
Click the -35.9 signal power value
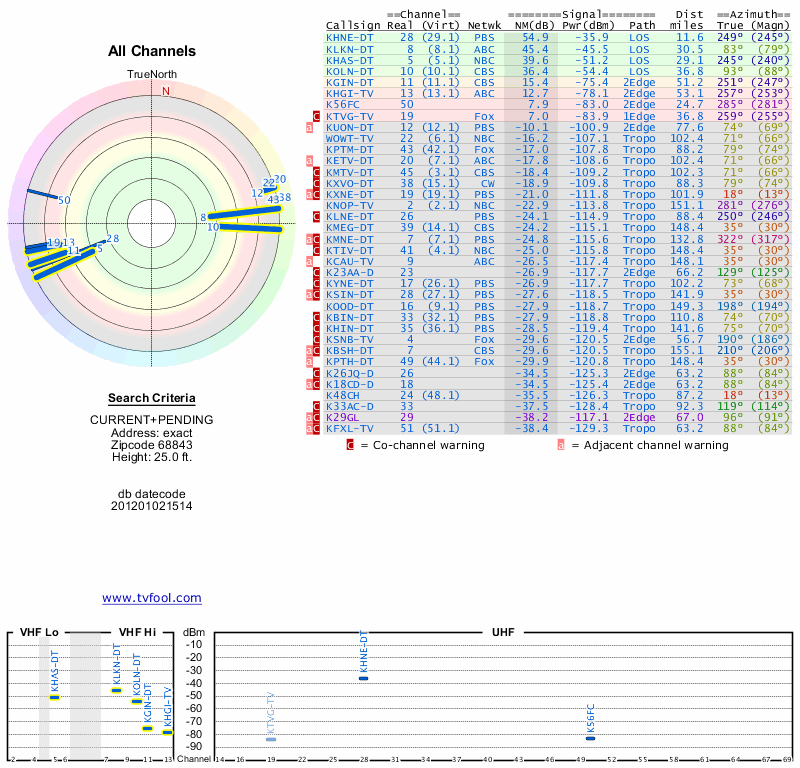click(x=592, y=38)
